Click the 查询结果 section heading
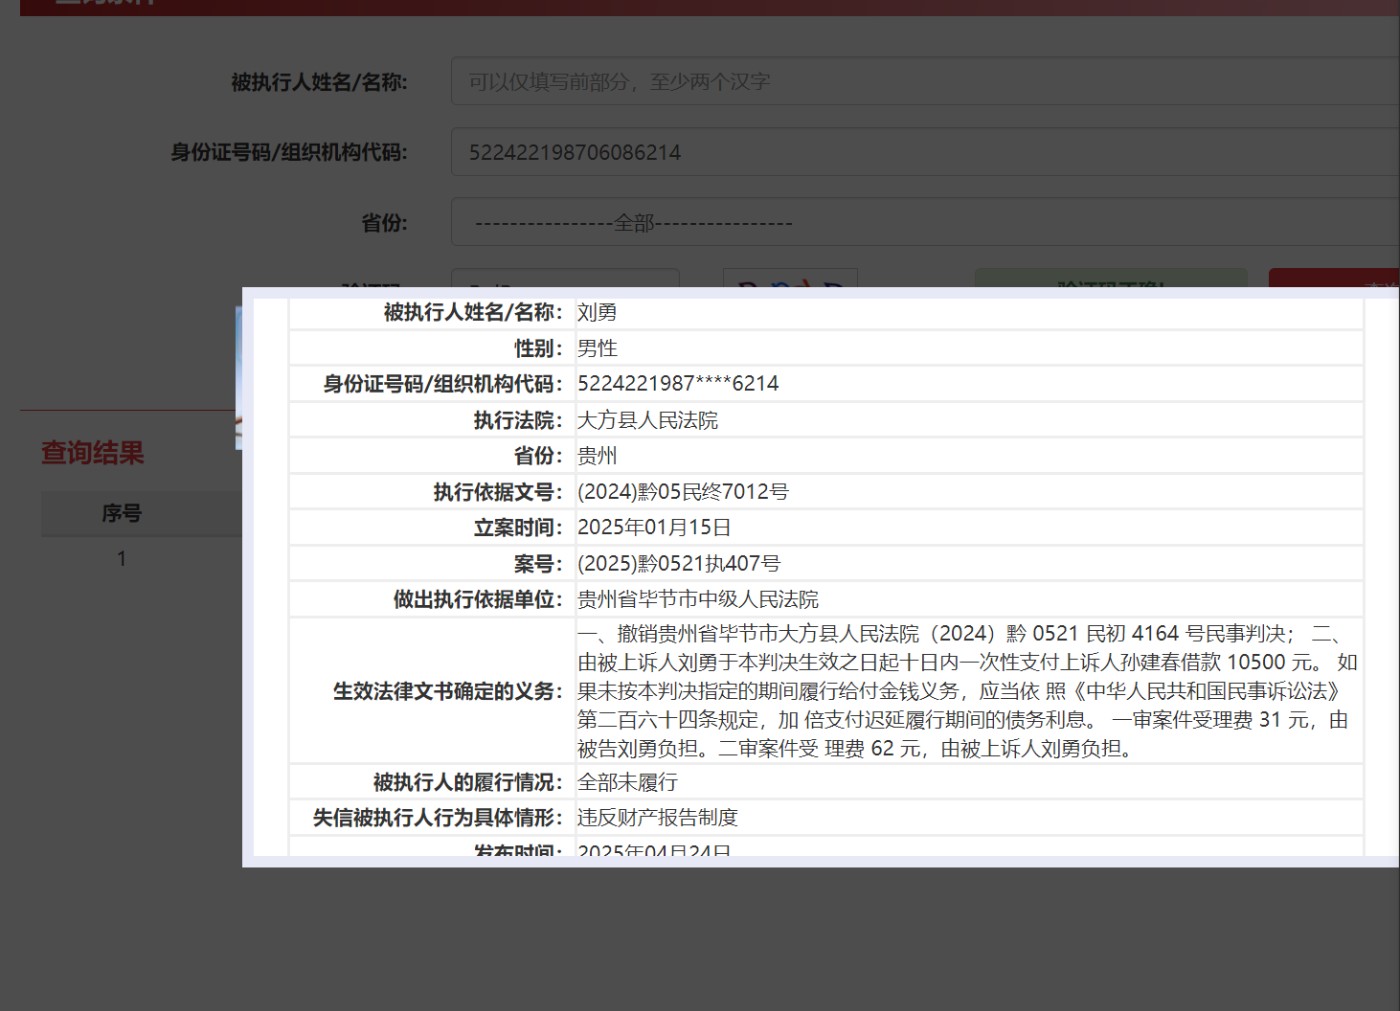Viewport: 1400px width, 1011px height. pos(90,453)
